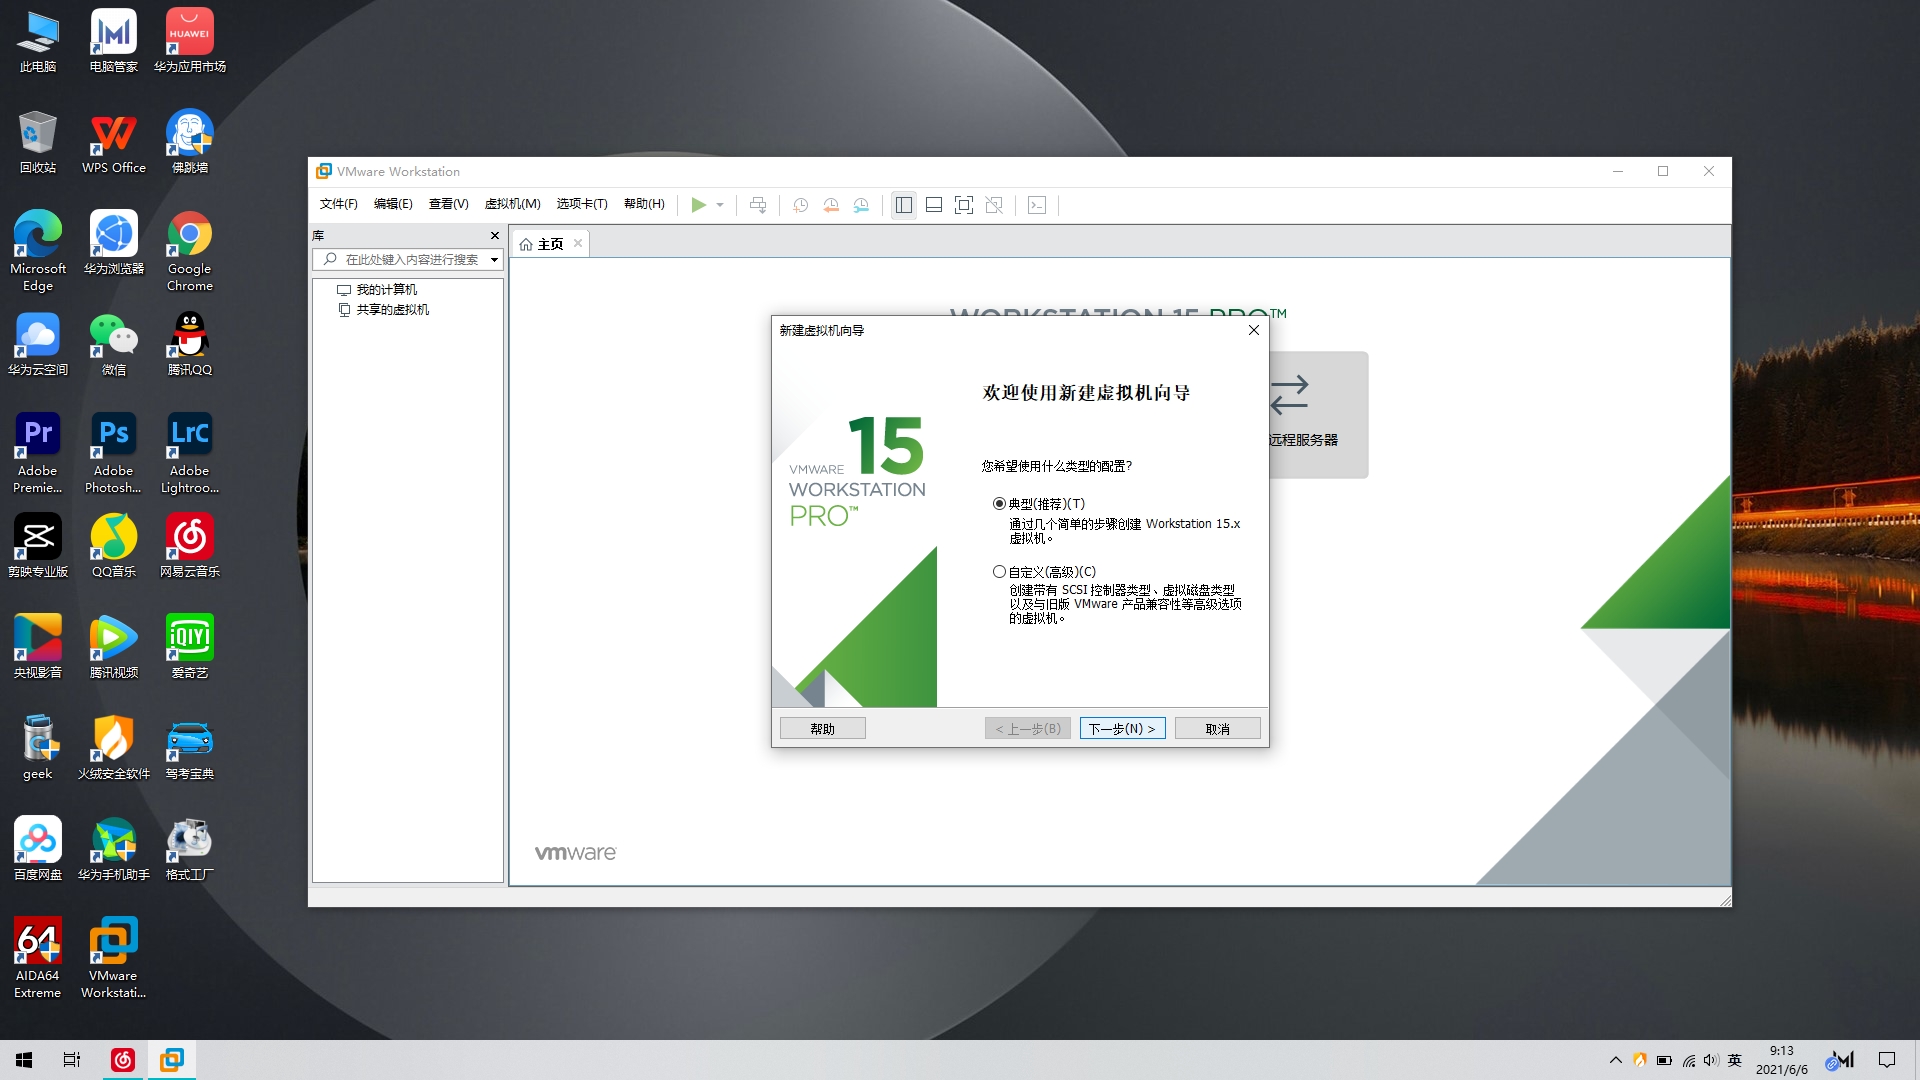Click the green power-on play icon
The width and height of the screenshot is (1920, 1080).
pos(698,205)
